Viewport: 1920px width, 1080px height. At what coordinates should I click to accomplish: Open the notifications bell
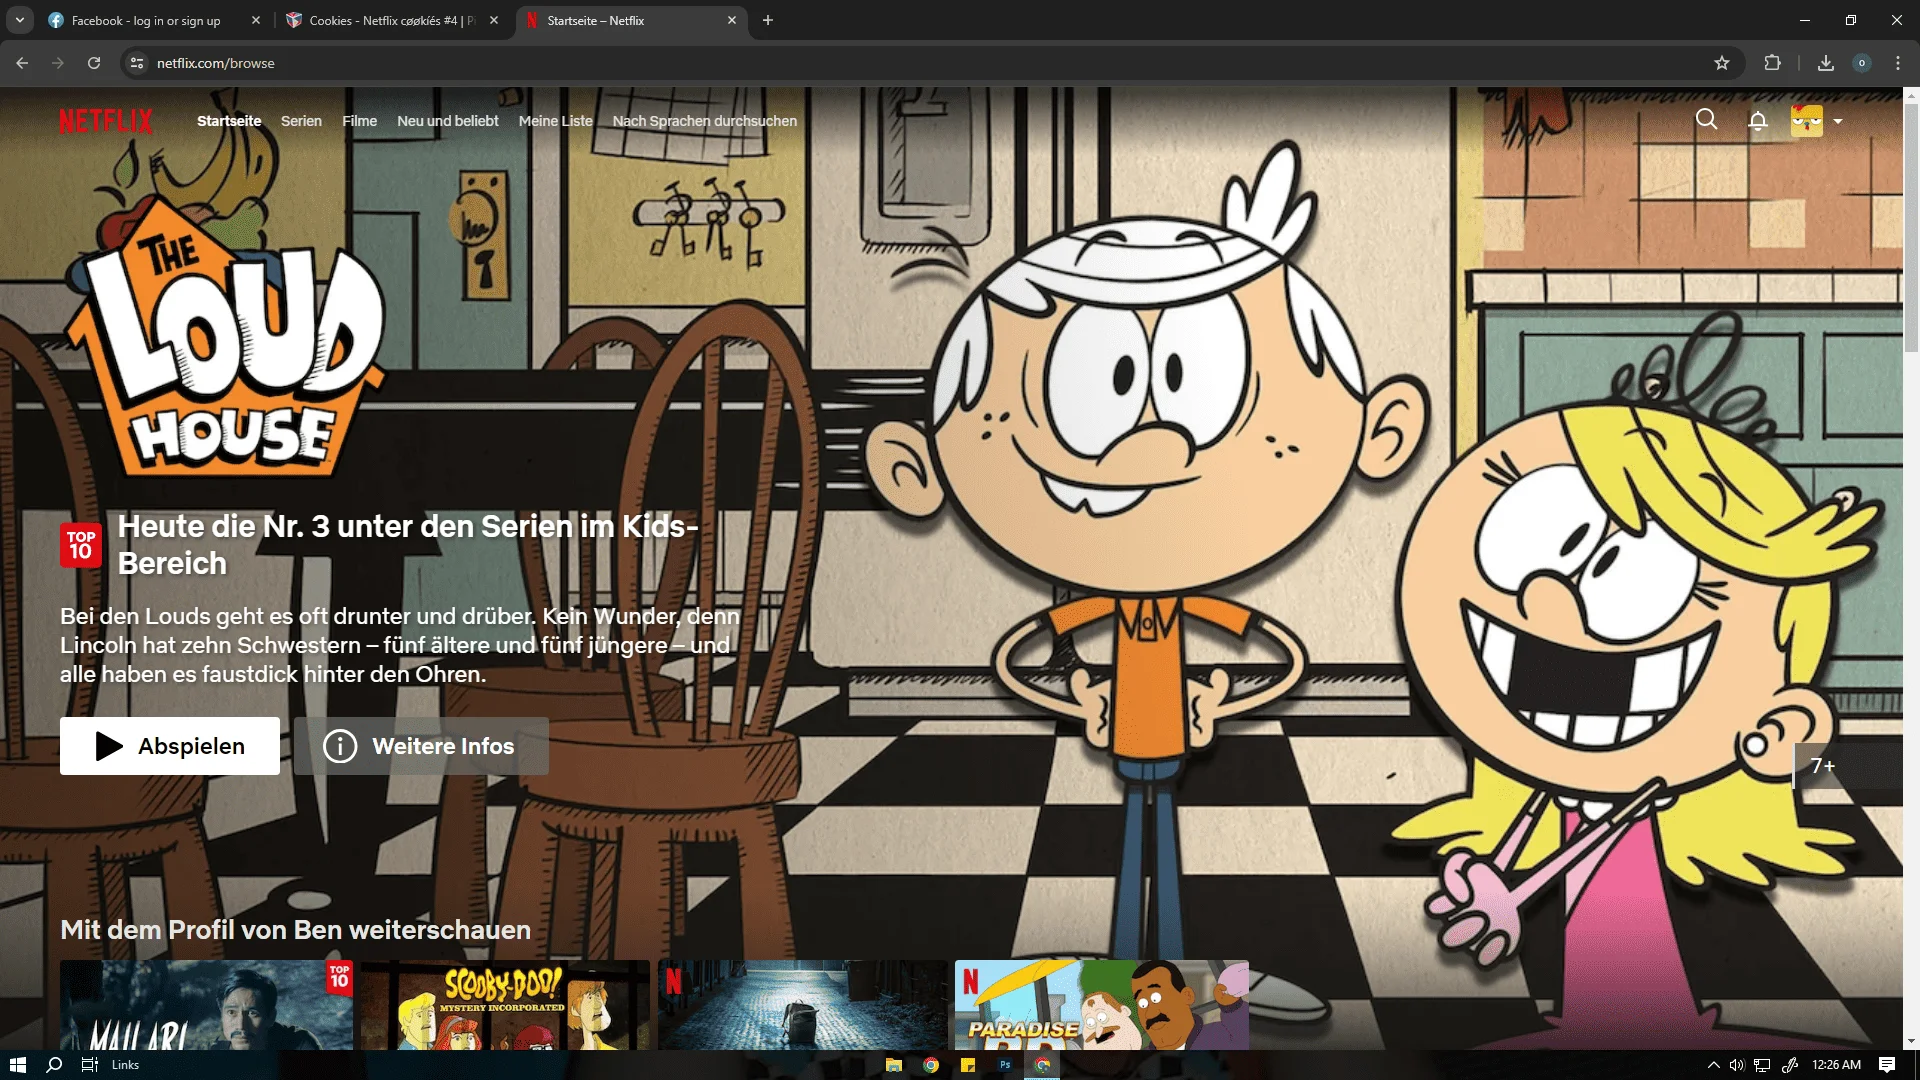1757,121
